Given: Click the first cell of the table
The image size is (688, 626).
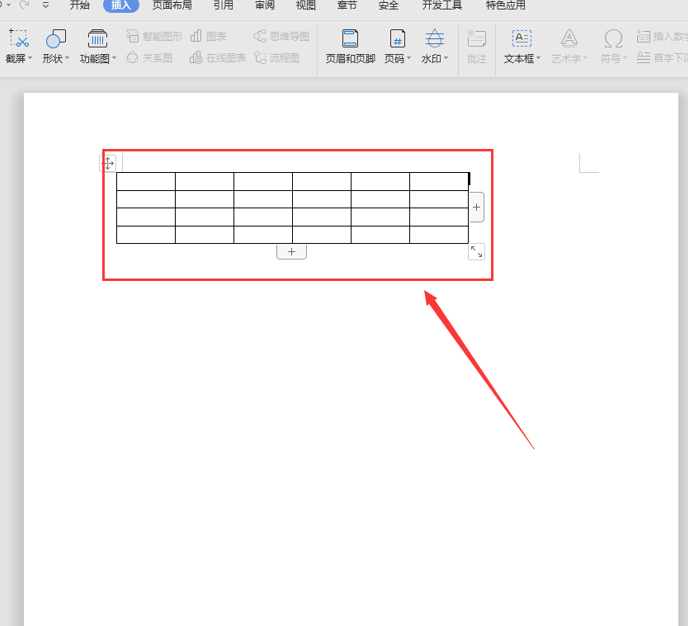Looking at the screenshot, I should pos(146,181).
